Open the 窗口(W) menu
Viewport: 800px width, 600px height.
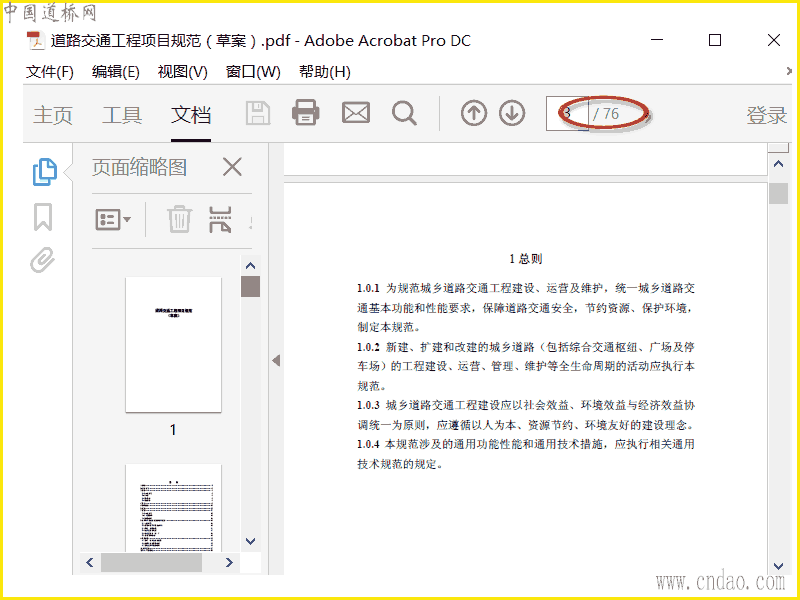pos(253,71)
